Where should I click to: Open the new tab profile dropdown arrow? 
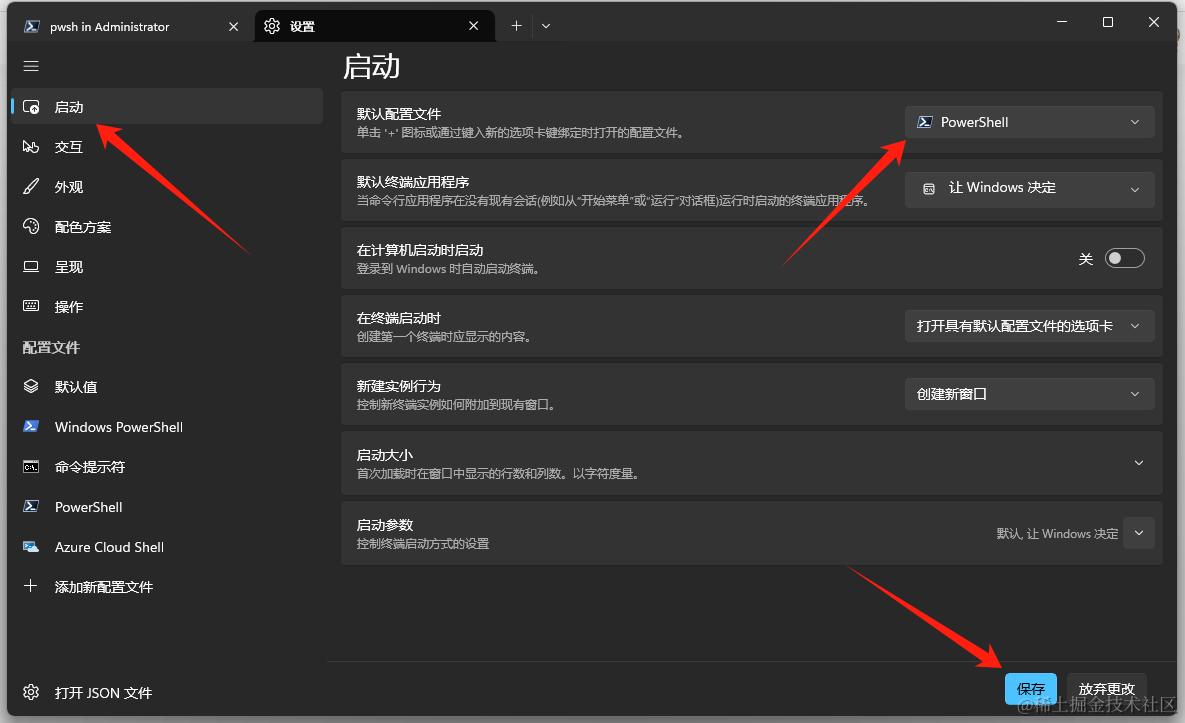pos(546,26)
